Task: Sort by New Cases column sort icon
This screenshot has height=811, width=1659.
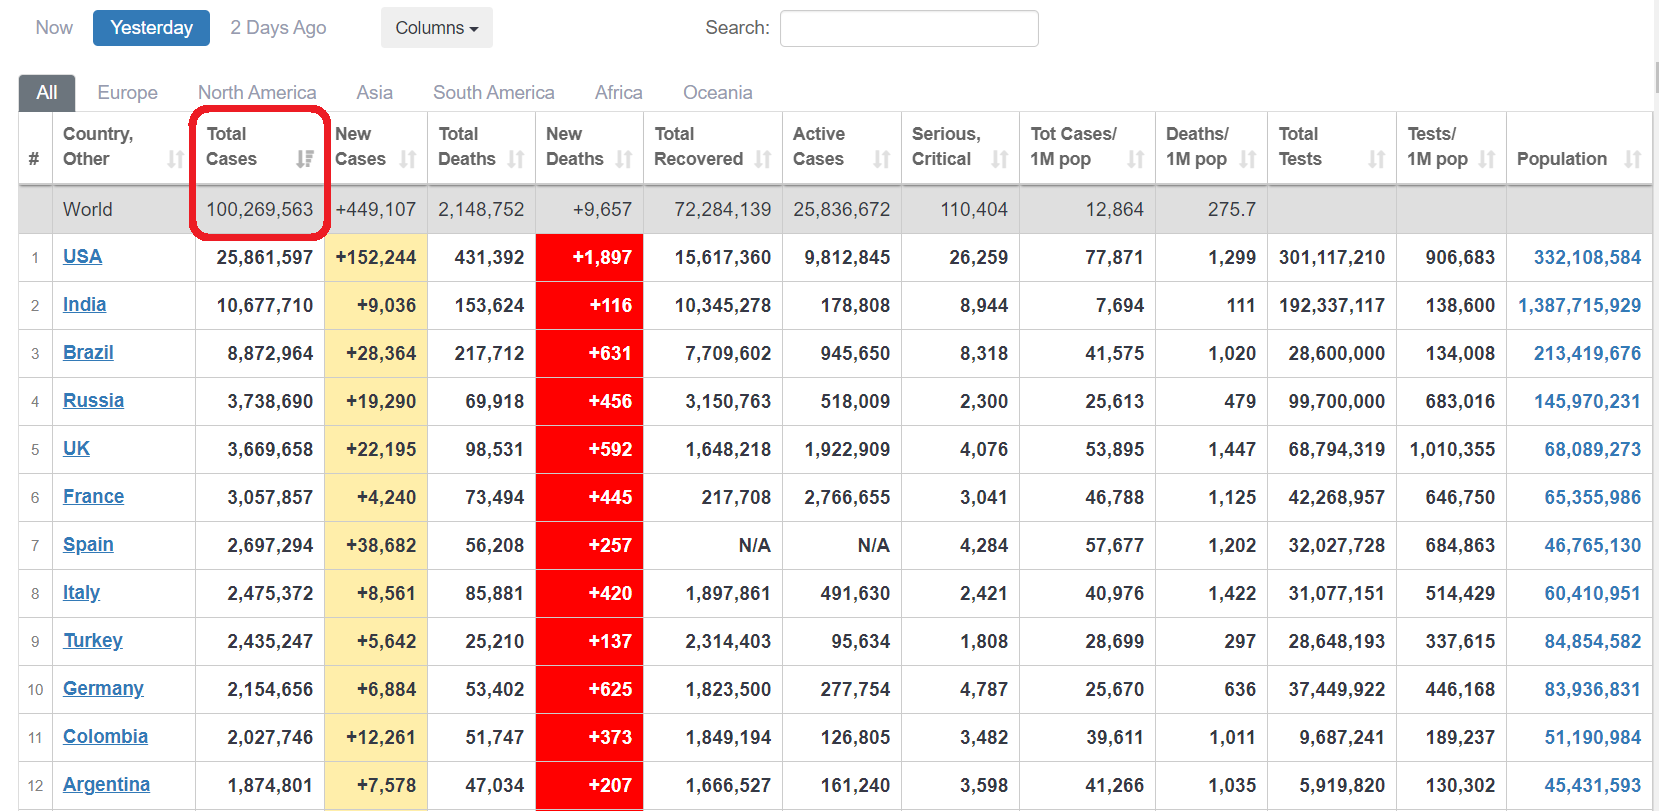Action: [x=408, y=159]
